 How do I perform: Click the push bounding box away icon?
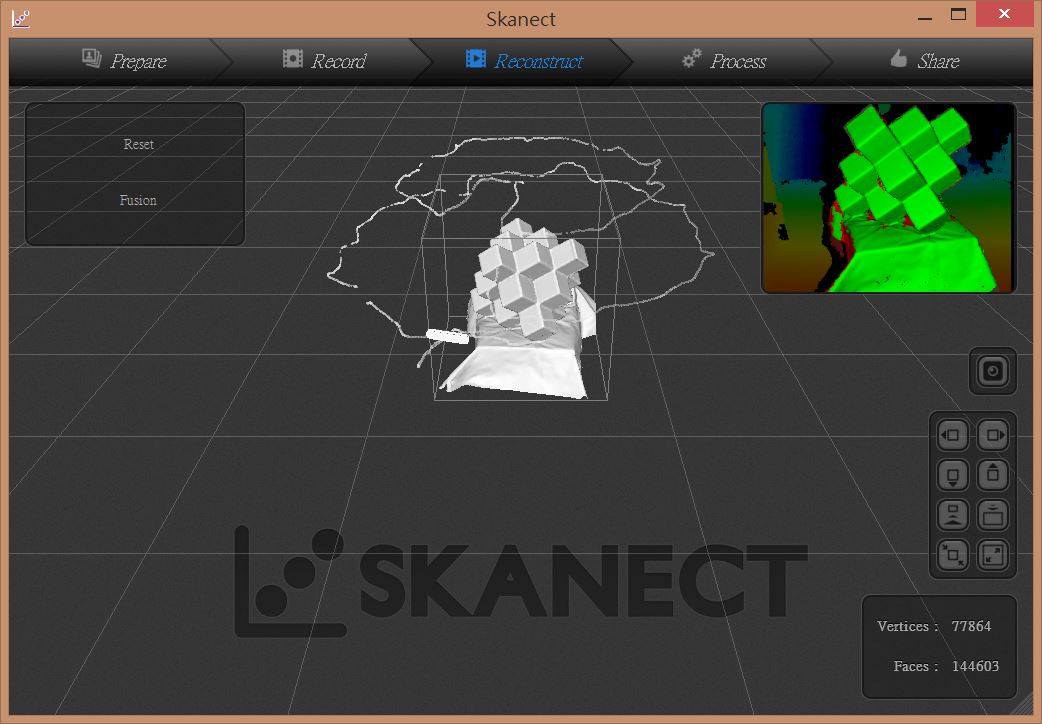click(x=952, y=515)
